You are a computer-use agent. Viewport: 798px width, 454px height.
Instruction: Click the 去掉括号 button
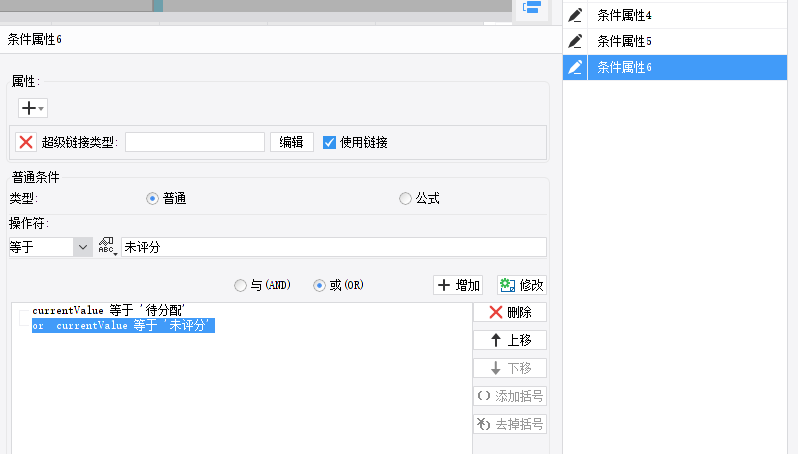pyautogui.click(x=510, y=424)
